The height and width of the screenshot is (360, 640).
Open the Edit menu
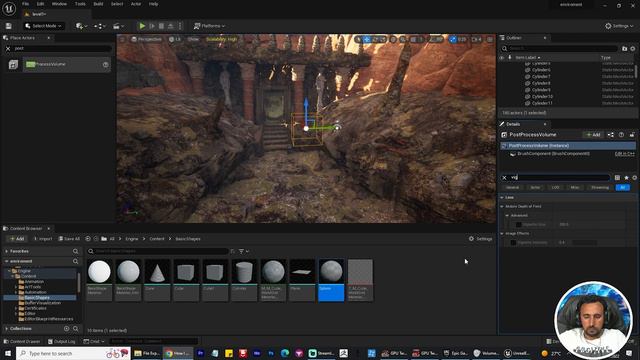(40, 4)
